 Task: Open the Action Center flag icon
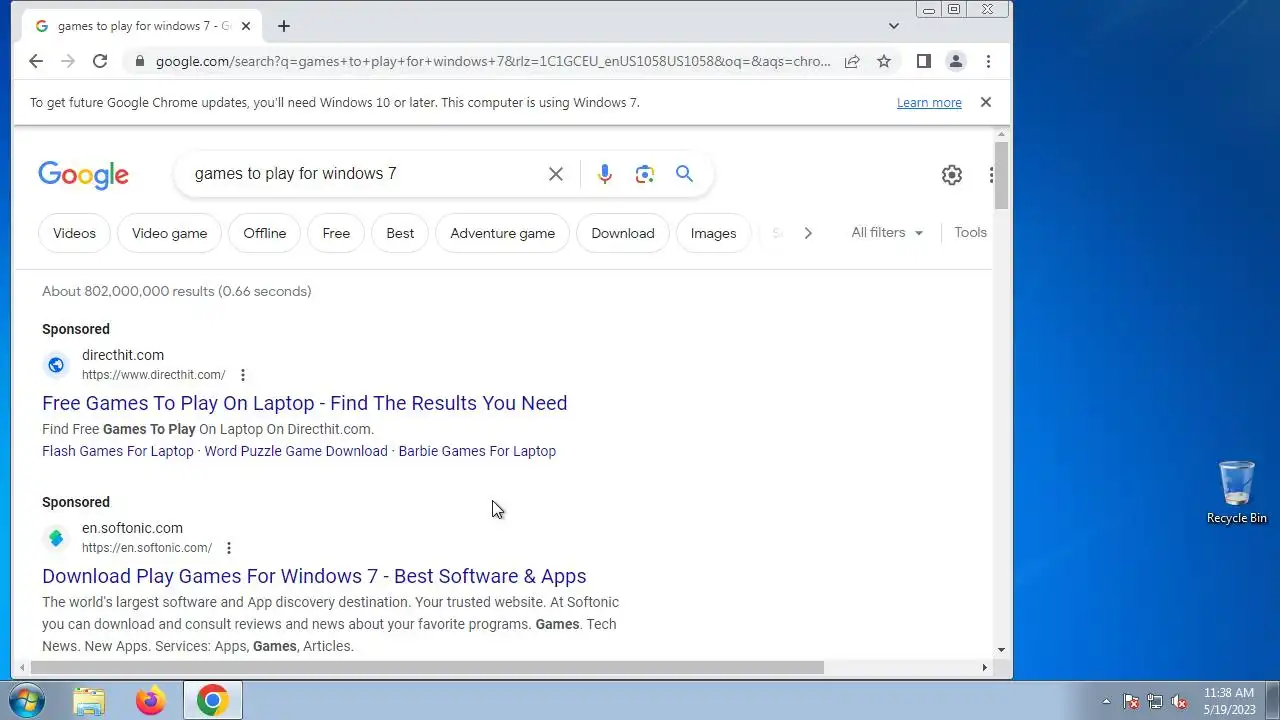[x=1131, y=701]
